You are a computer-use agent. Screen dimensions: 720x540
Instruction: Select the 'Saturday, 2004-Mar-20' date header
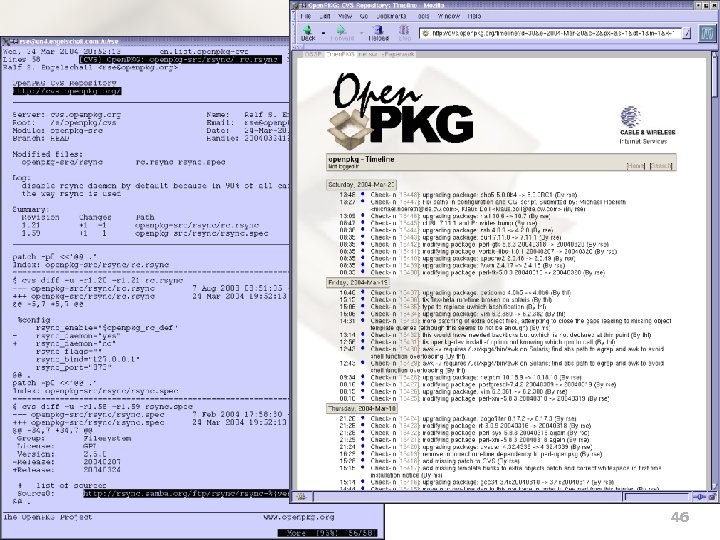pyautogui.click(x=361, y=185)
